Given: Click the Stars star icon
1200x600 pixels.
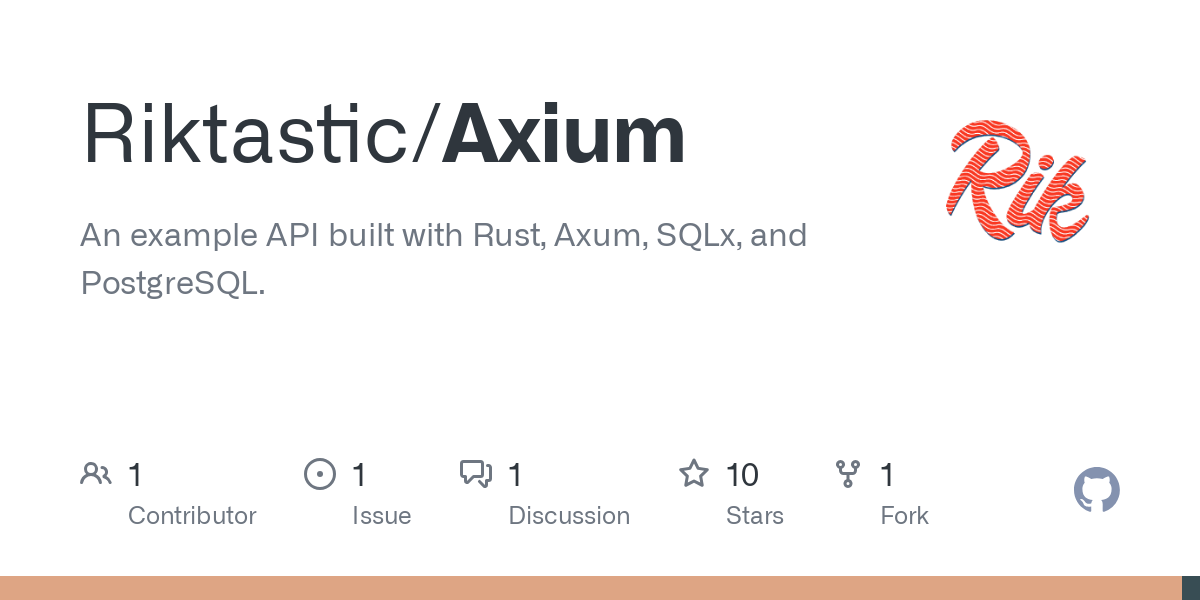Looking at the screenshot, I should (x=694, y=473).
